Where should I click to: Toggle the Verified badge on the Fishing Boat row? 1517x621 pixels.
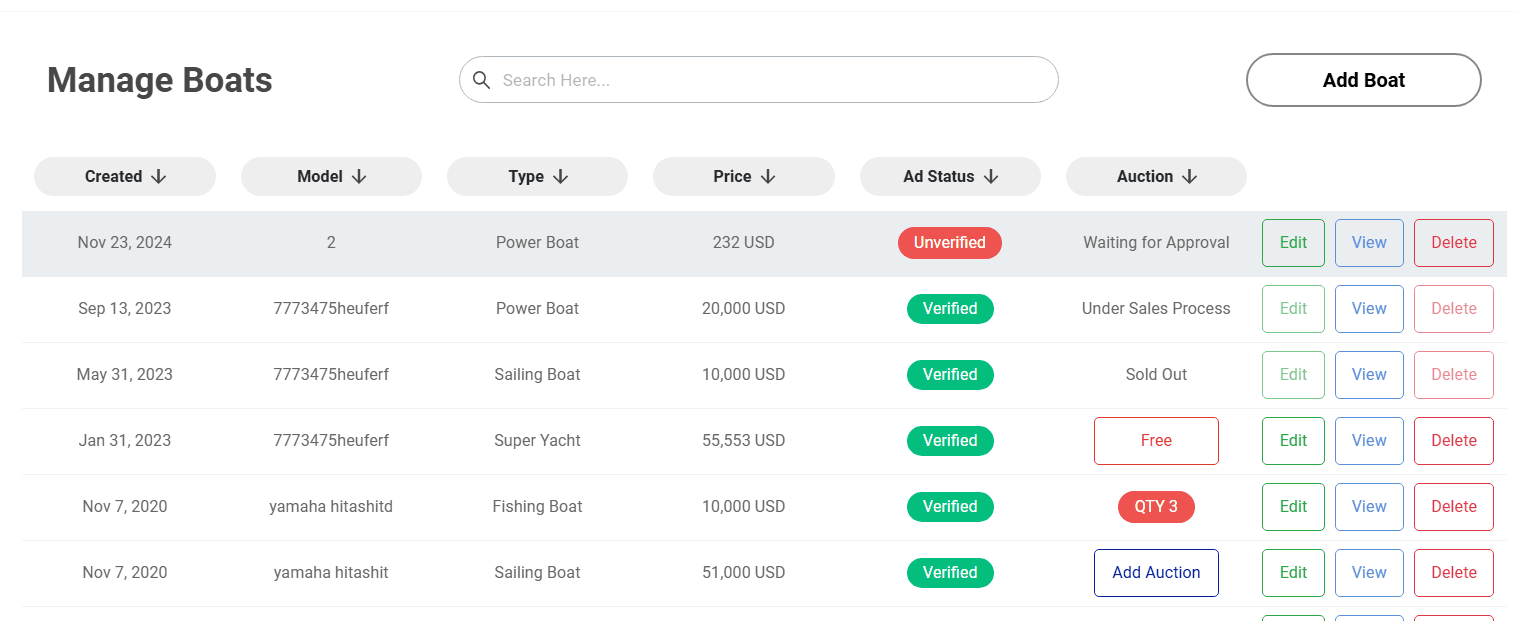pyautogui.click(x=950, y=506)
